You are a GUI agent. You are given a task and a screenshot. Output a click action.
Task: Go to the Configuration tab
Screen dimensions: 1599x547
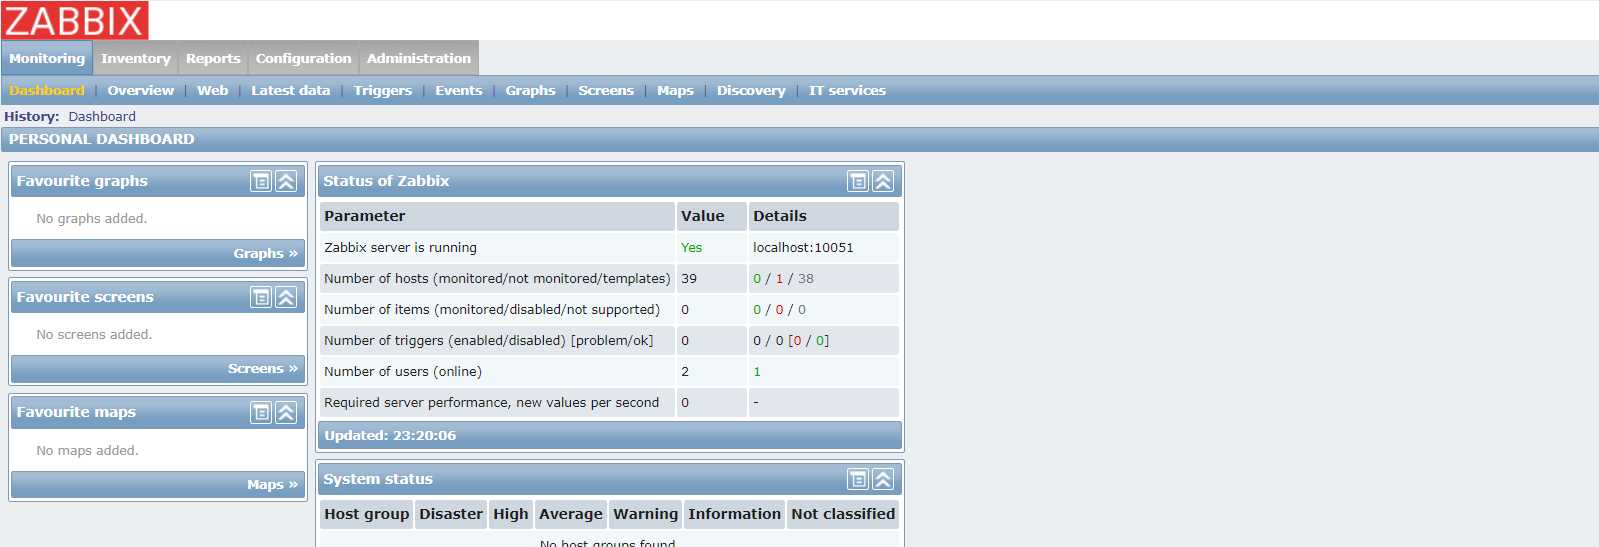click(303, 58)
